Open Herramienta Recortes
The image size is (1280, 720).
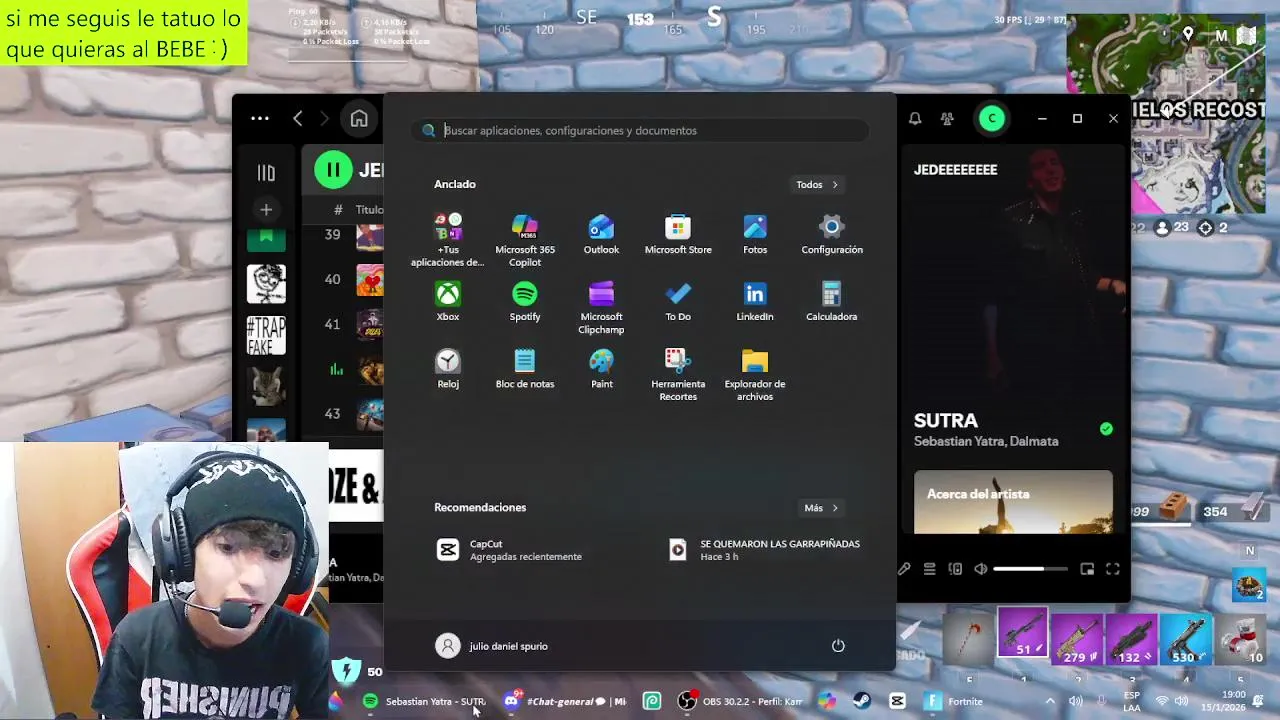(678, 375)
